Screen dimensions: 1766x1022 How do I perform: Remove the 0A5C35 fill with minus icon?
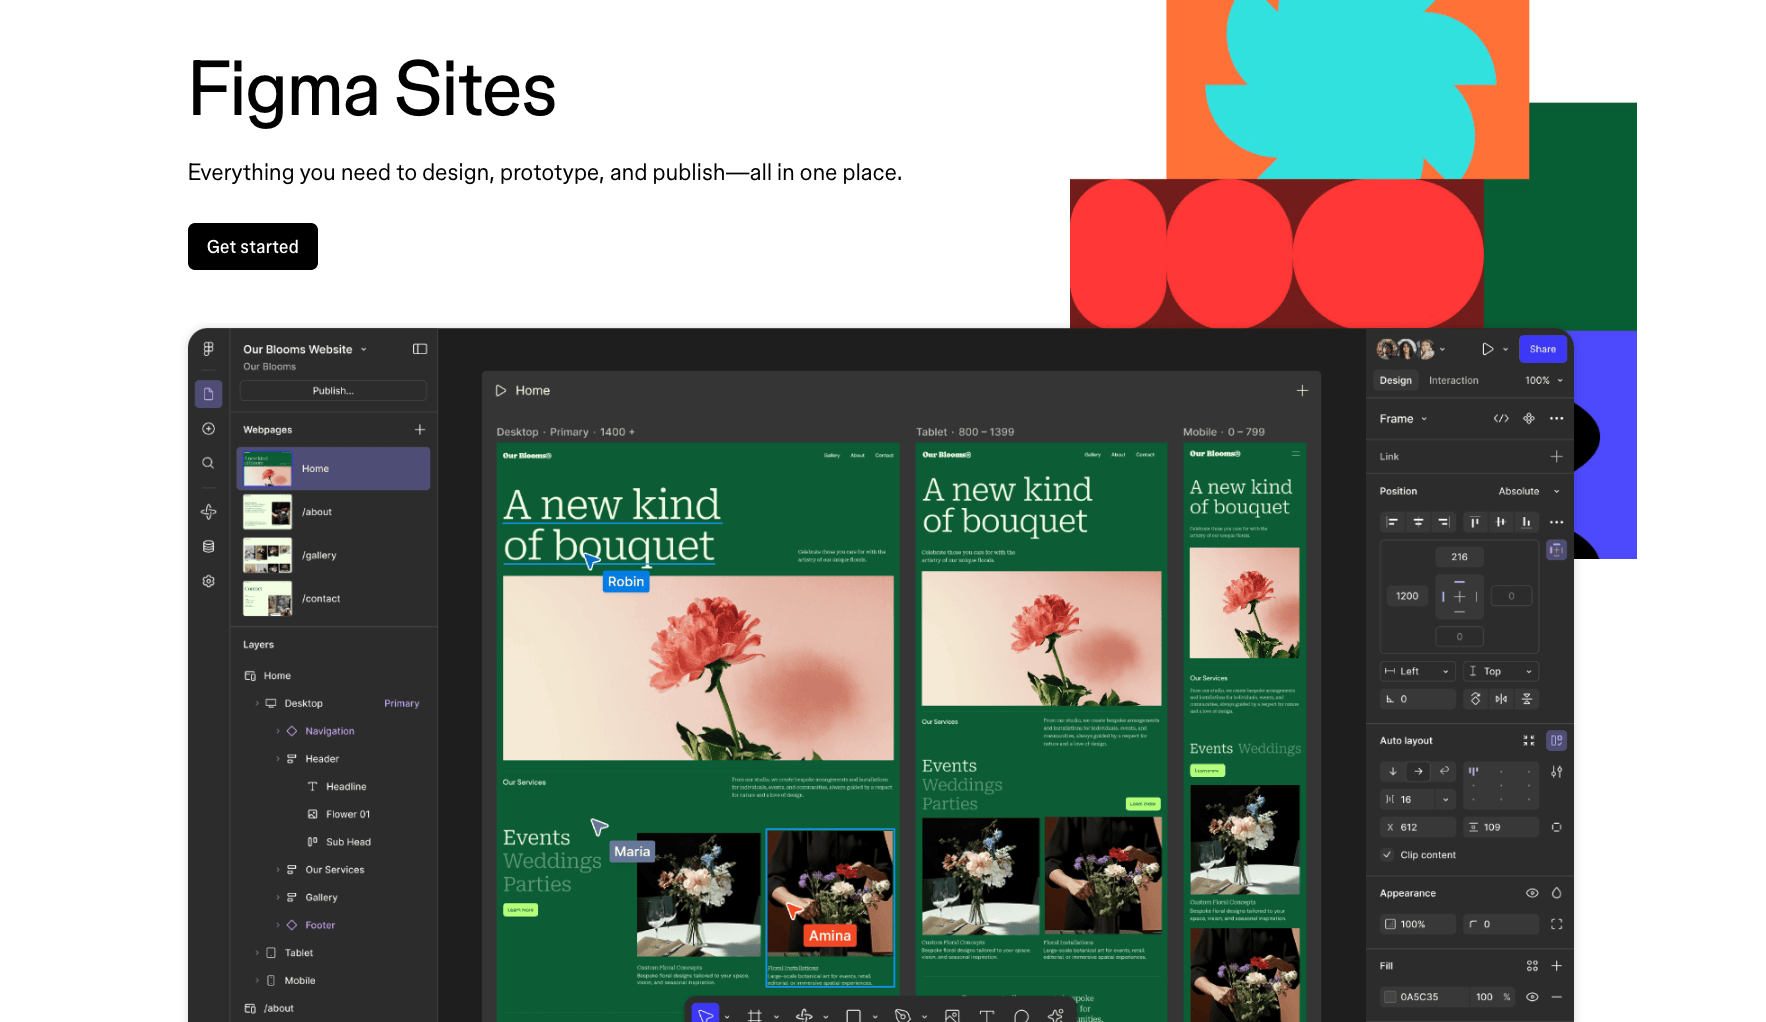[x=1556, y=997]
